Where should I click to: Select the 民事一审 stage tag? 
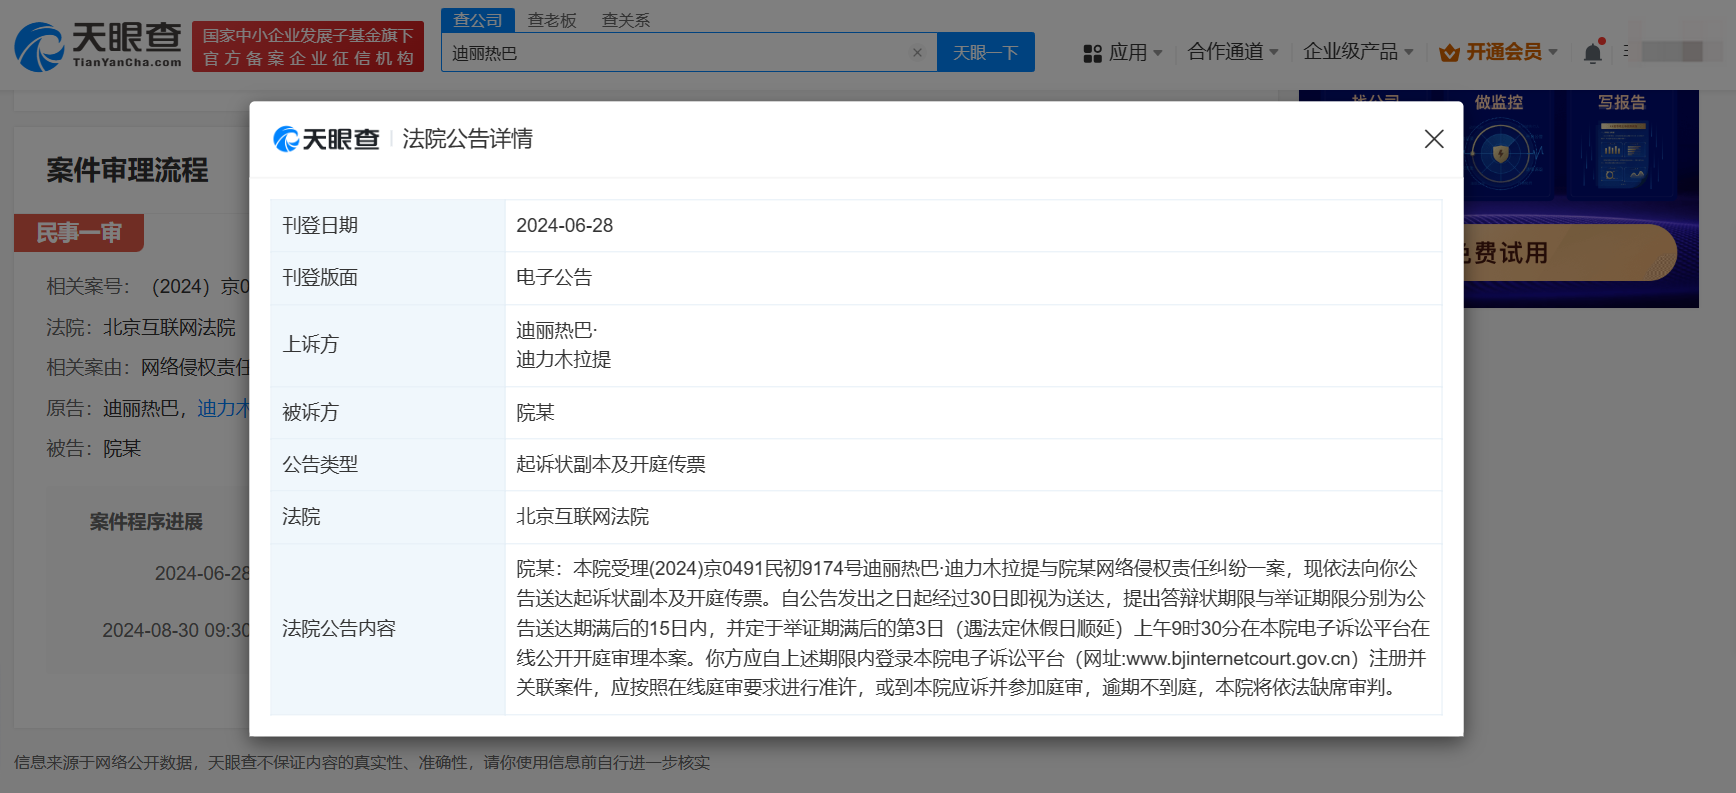(79, 233)
